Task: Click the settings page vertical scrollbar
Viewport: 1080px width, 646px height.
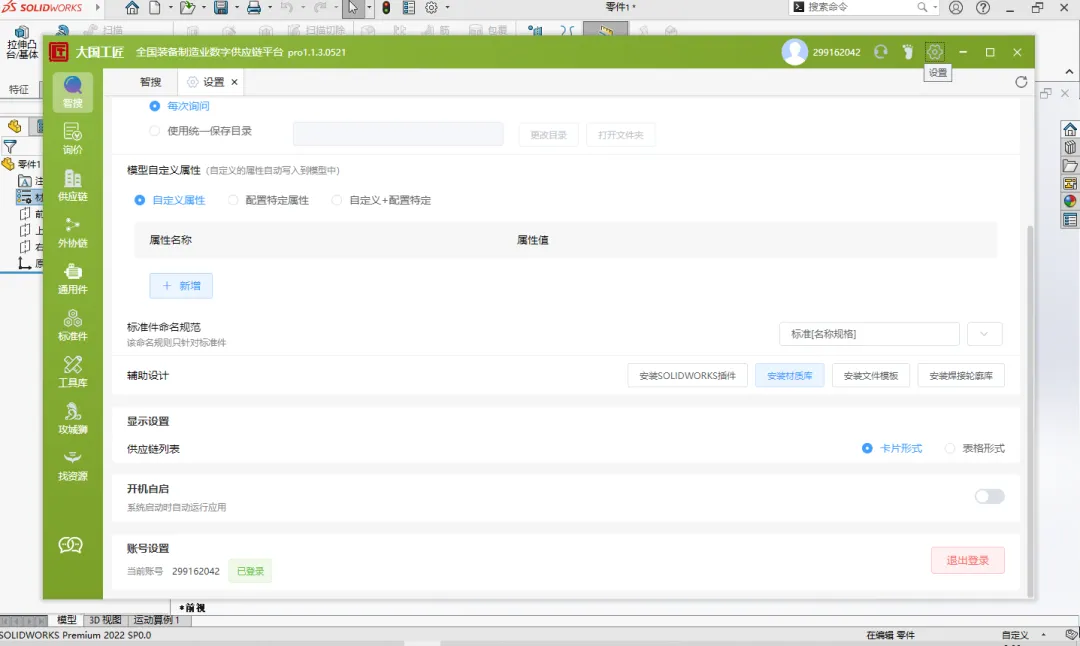Action: click(1030, 410)
